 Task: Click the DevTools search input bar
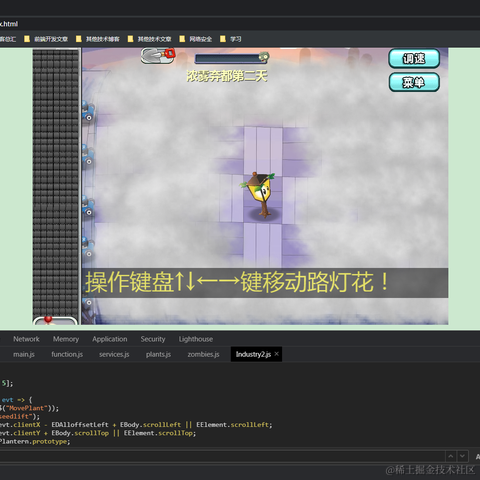point(222,456)
